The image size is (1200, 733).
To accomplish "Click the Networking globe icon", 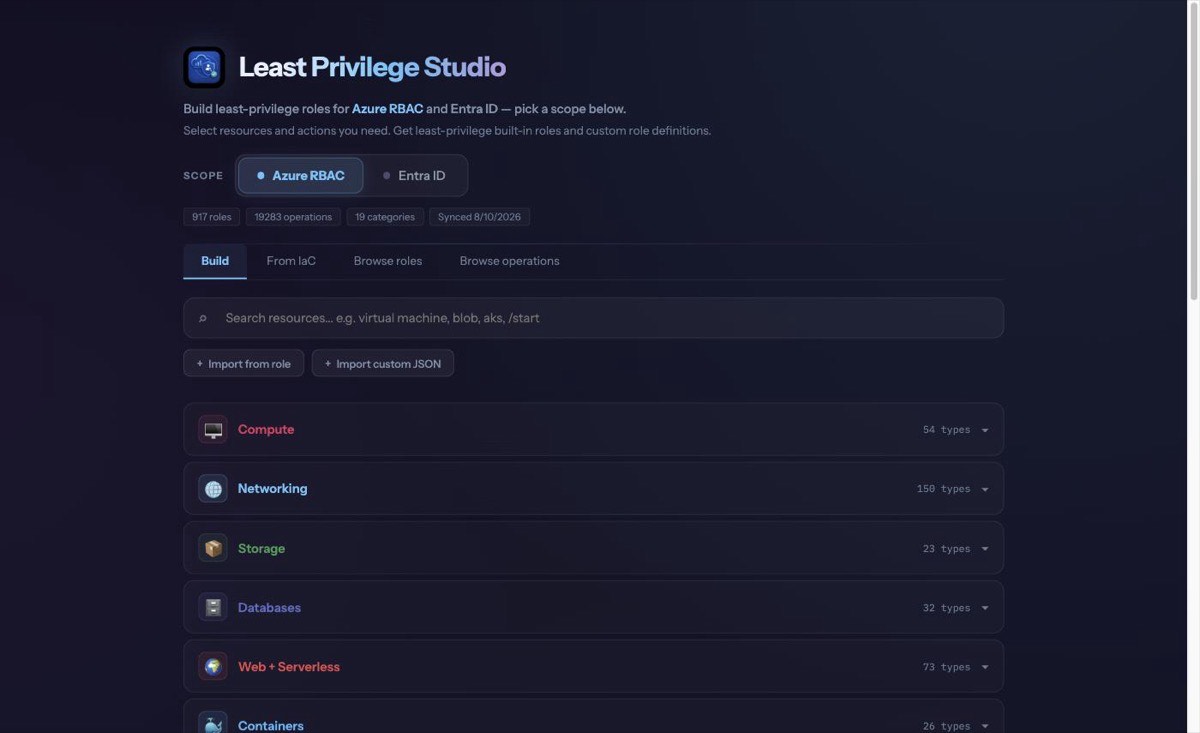I will (x=213, y=489).
